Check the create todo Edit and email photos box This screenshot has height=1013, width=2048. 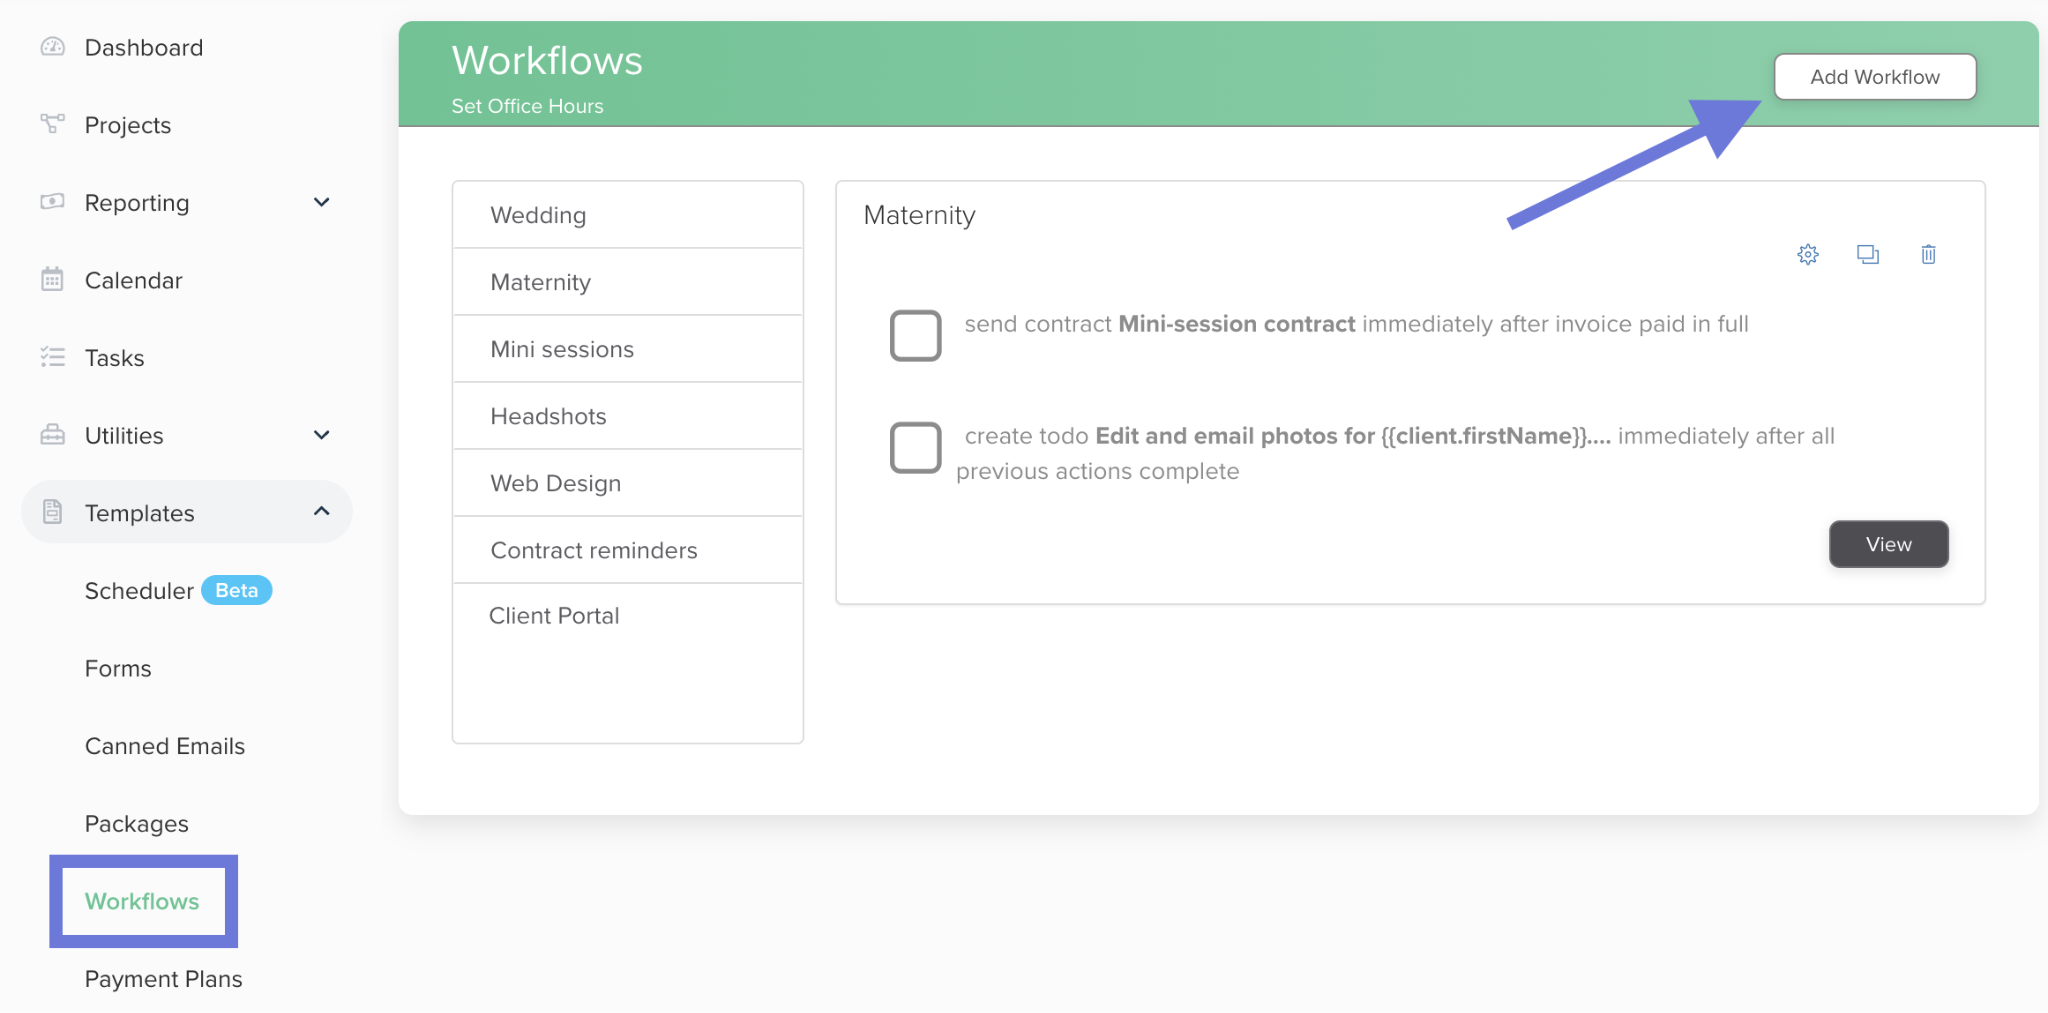pos(916,447)
